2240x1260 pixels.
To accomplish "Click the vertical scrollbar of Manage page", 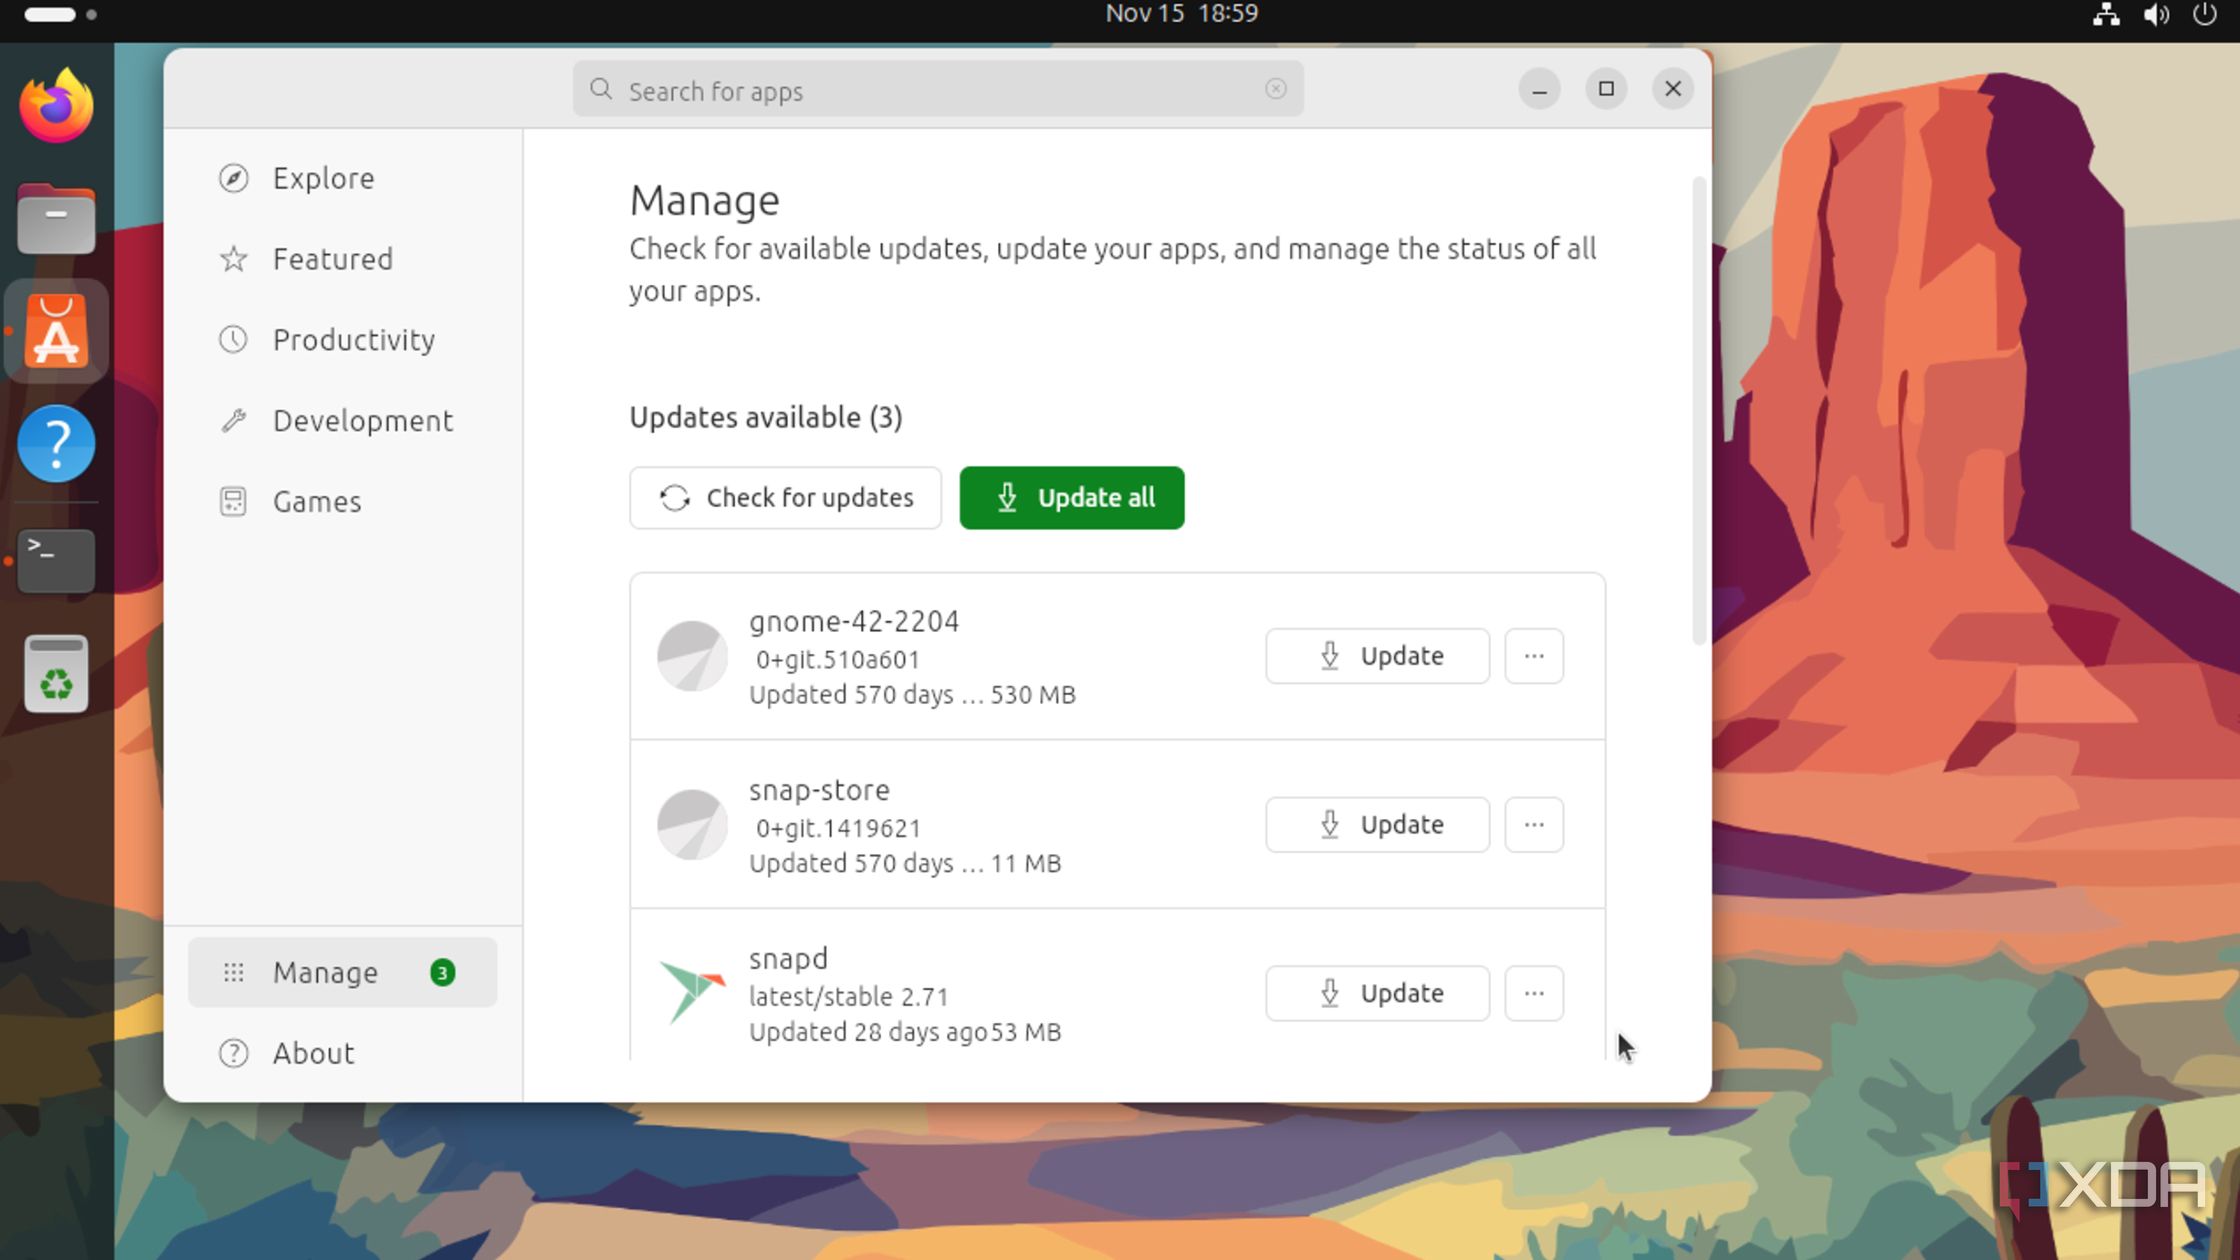I will click(x=1698, y=412).
